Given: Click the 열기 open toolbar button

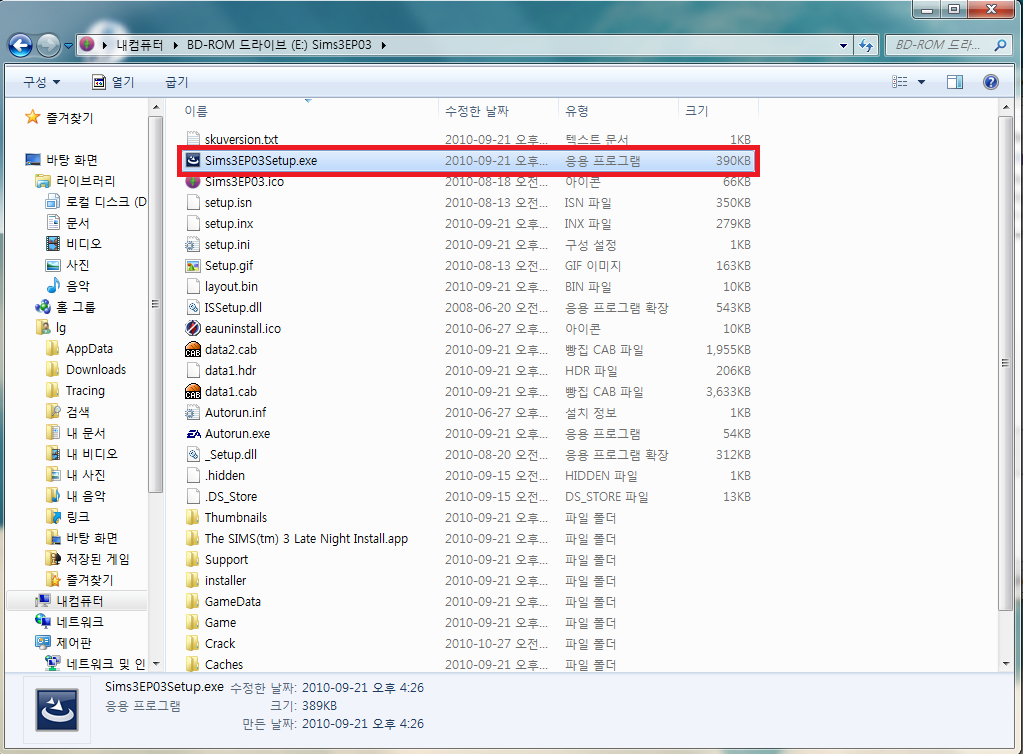Looking at the screenshot, I should [113, 82].
